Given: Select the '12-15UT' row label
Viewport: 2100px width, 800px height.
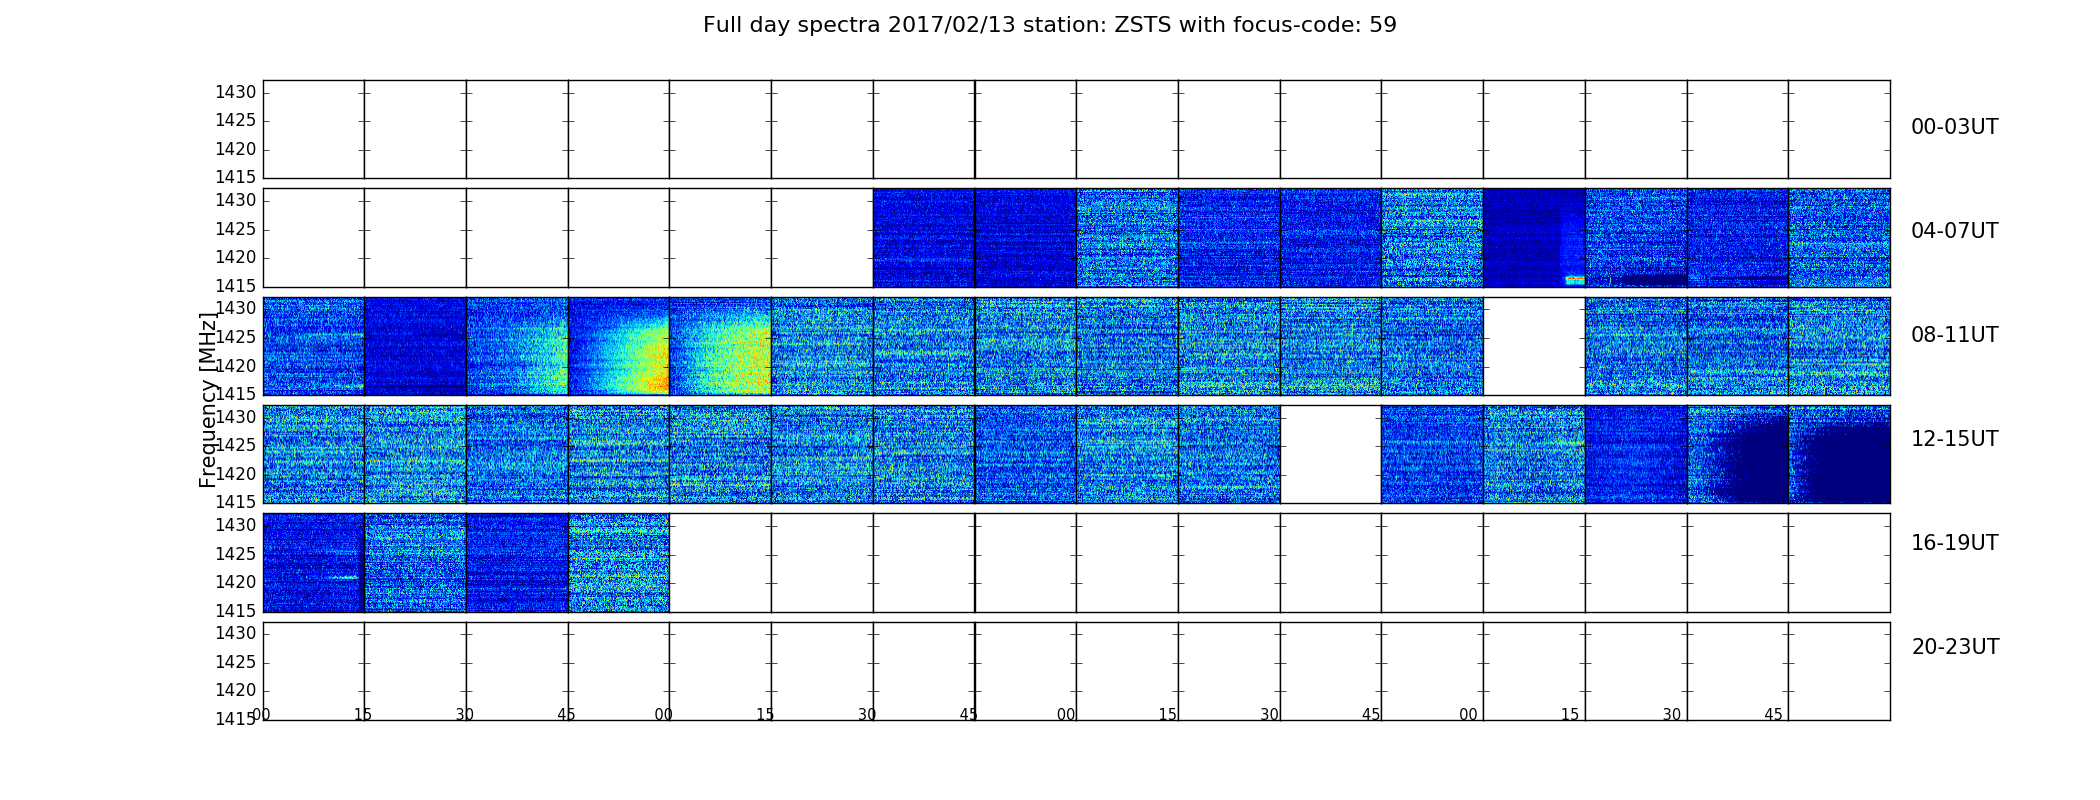Looking at the screenshot, I should 1954,439.
